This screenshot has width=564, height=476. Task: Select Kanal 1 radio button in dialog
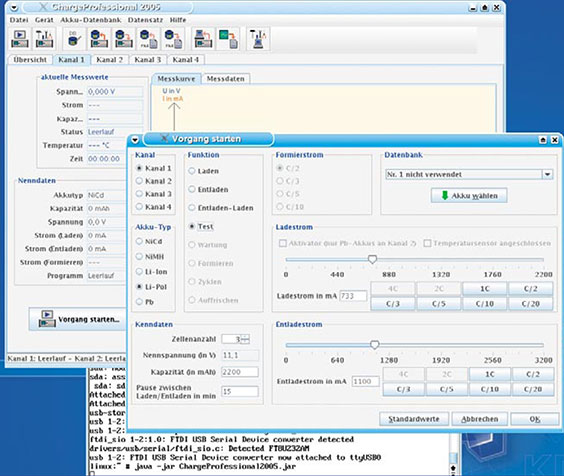pyautogui.click(x=139, y=168)
